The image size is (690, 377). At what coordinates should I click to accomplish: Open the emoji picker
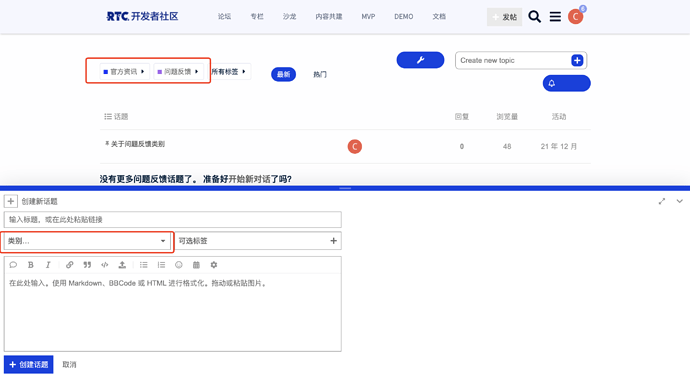click(x=179, y=265)
